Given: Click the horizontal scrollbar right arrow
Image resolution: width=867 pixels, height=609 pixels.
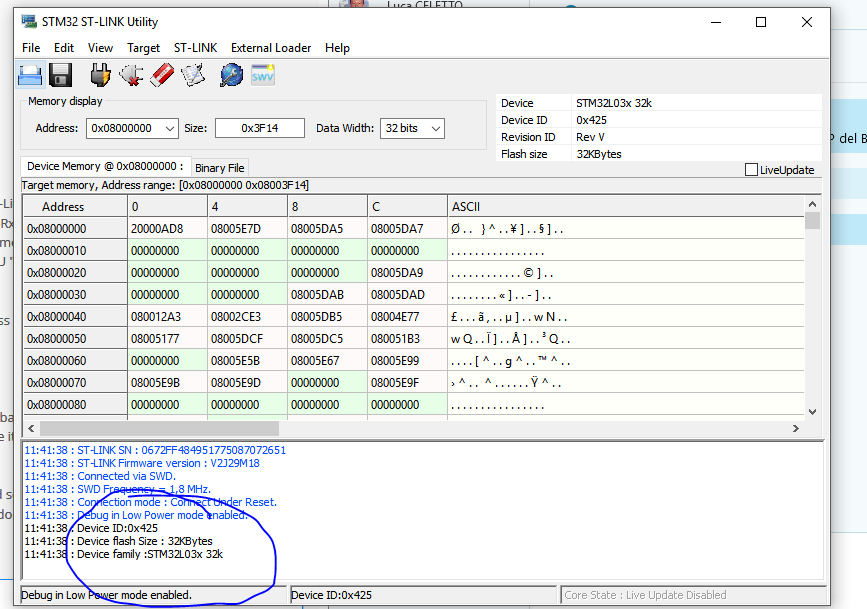Looking at the screenshot, I should 796,429.
